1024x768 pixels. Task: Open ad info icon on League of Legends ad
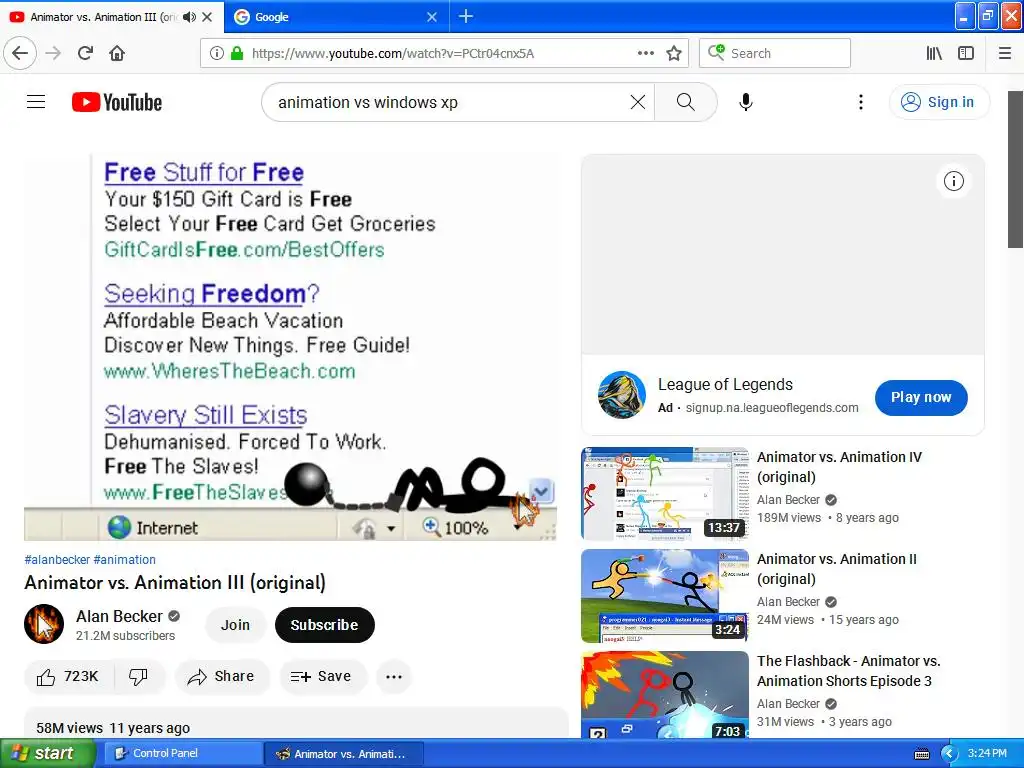953,181
